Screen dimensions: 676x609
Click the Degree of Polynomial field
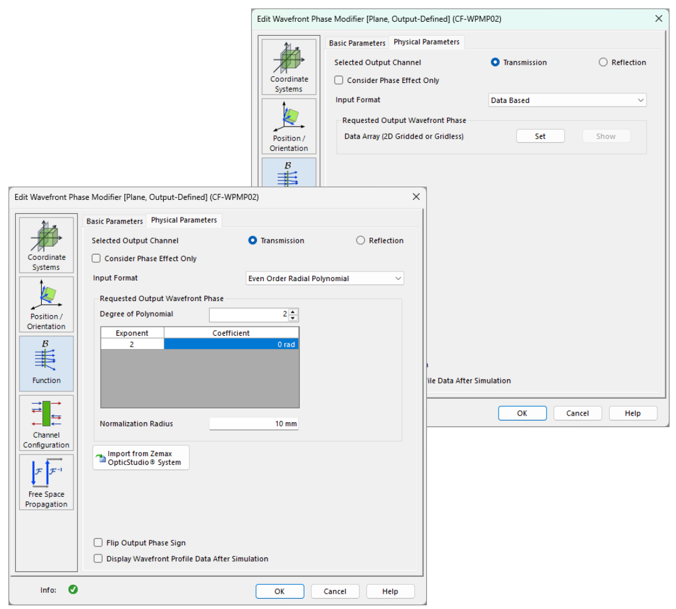(249, 315)
